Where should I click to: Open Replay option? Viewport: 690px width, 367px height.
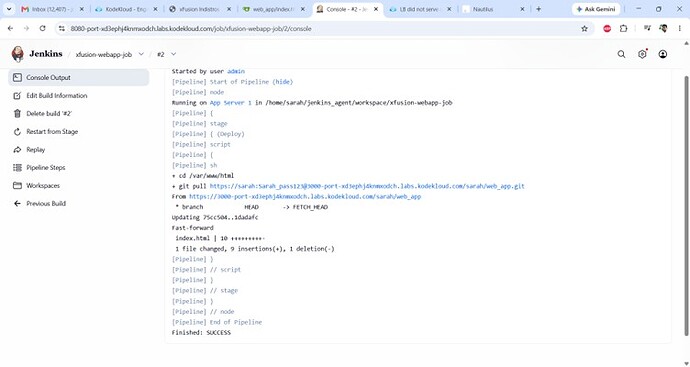pos(36,150)
